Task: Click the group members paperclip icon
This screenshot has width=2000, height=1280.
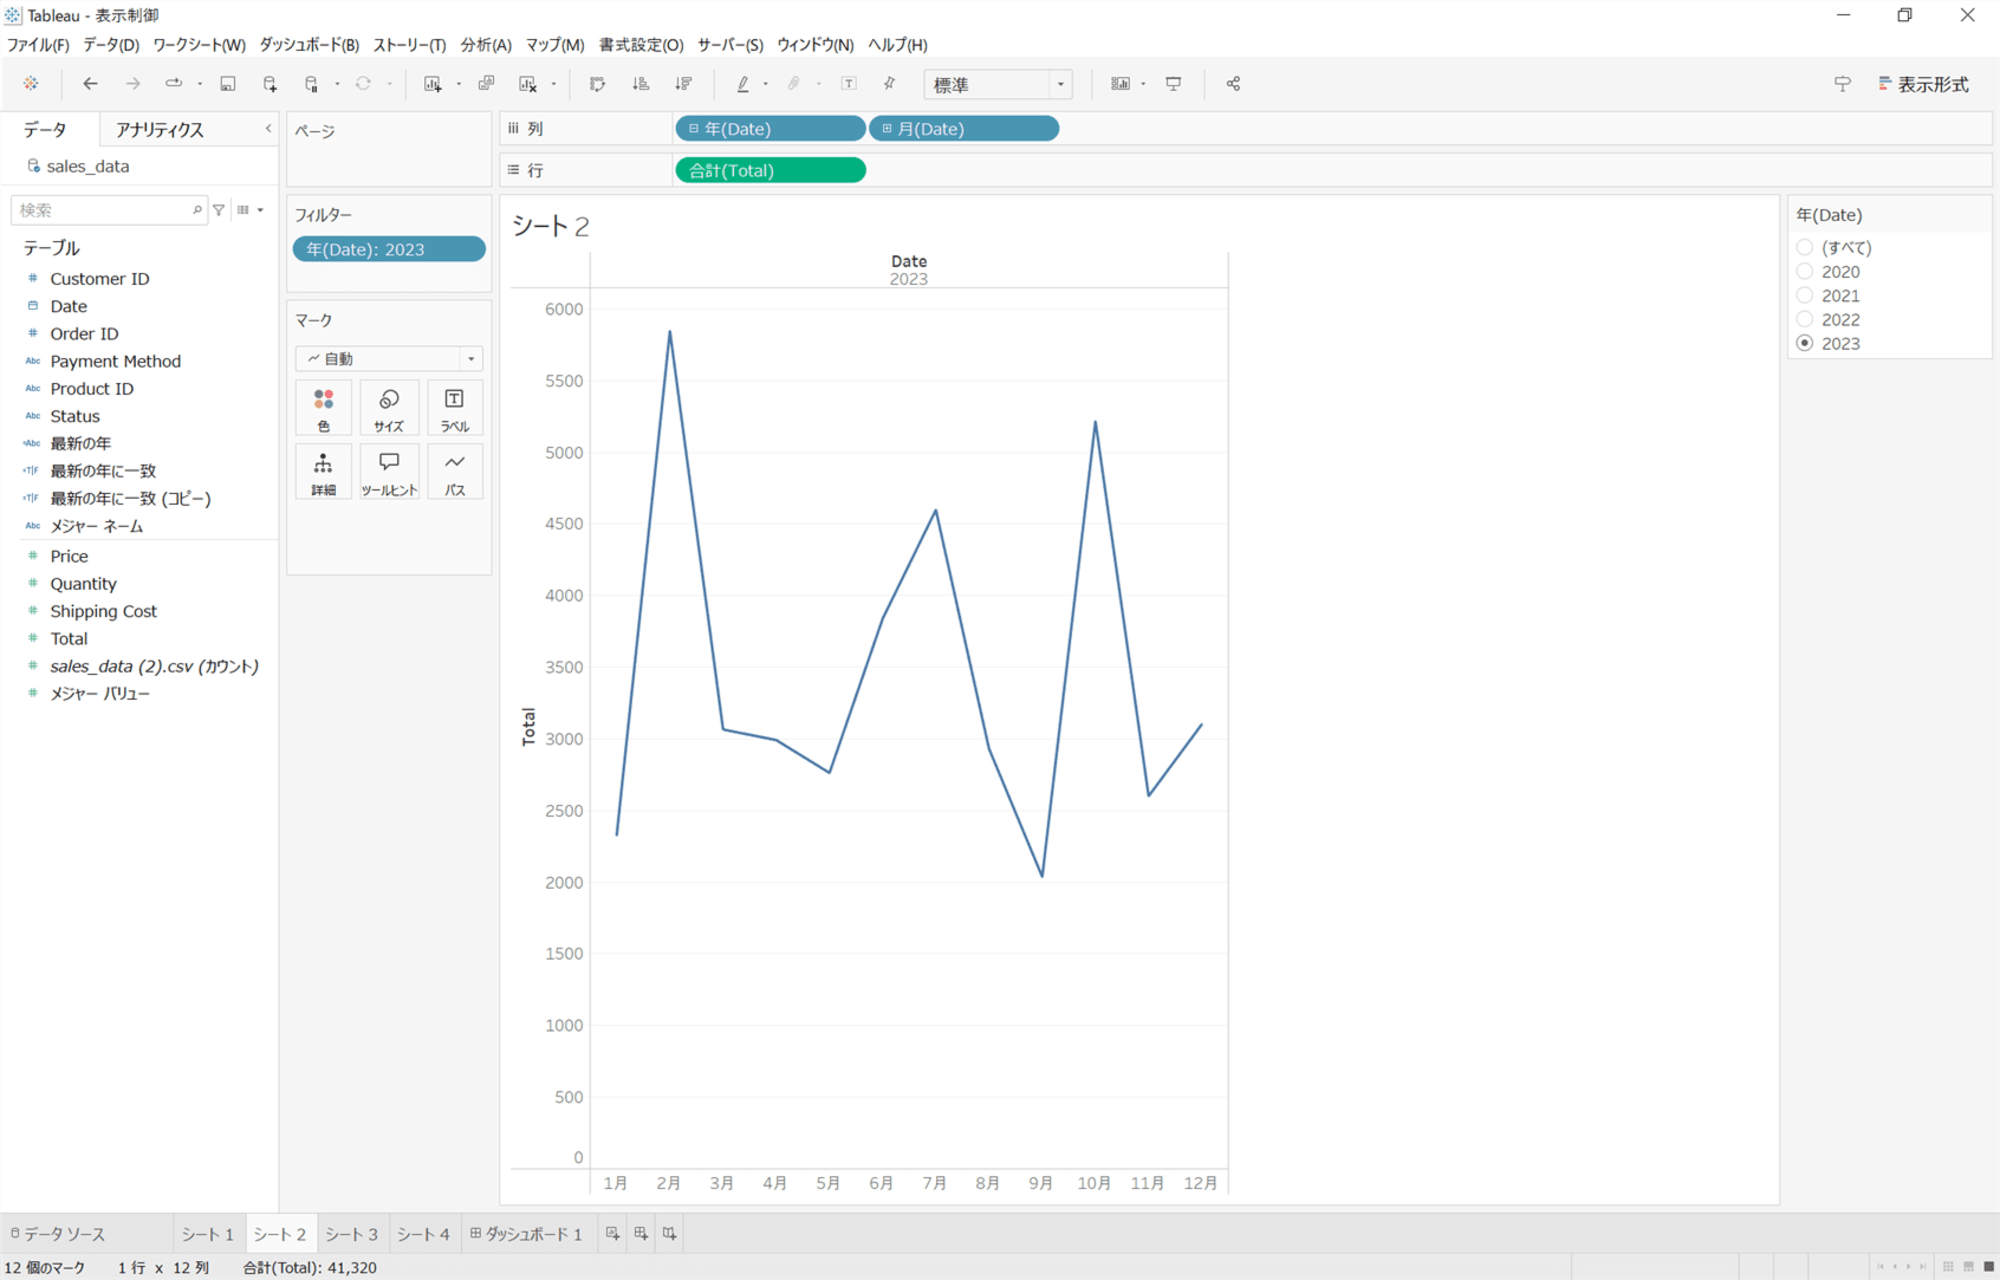Action: tap(794, 84)
